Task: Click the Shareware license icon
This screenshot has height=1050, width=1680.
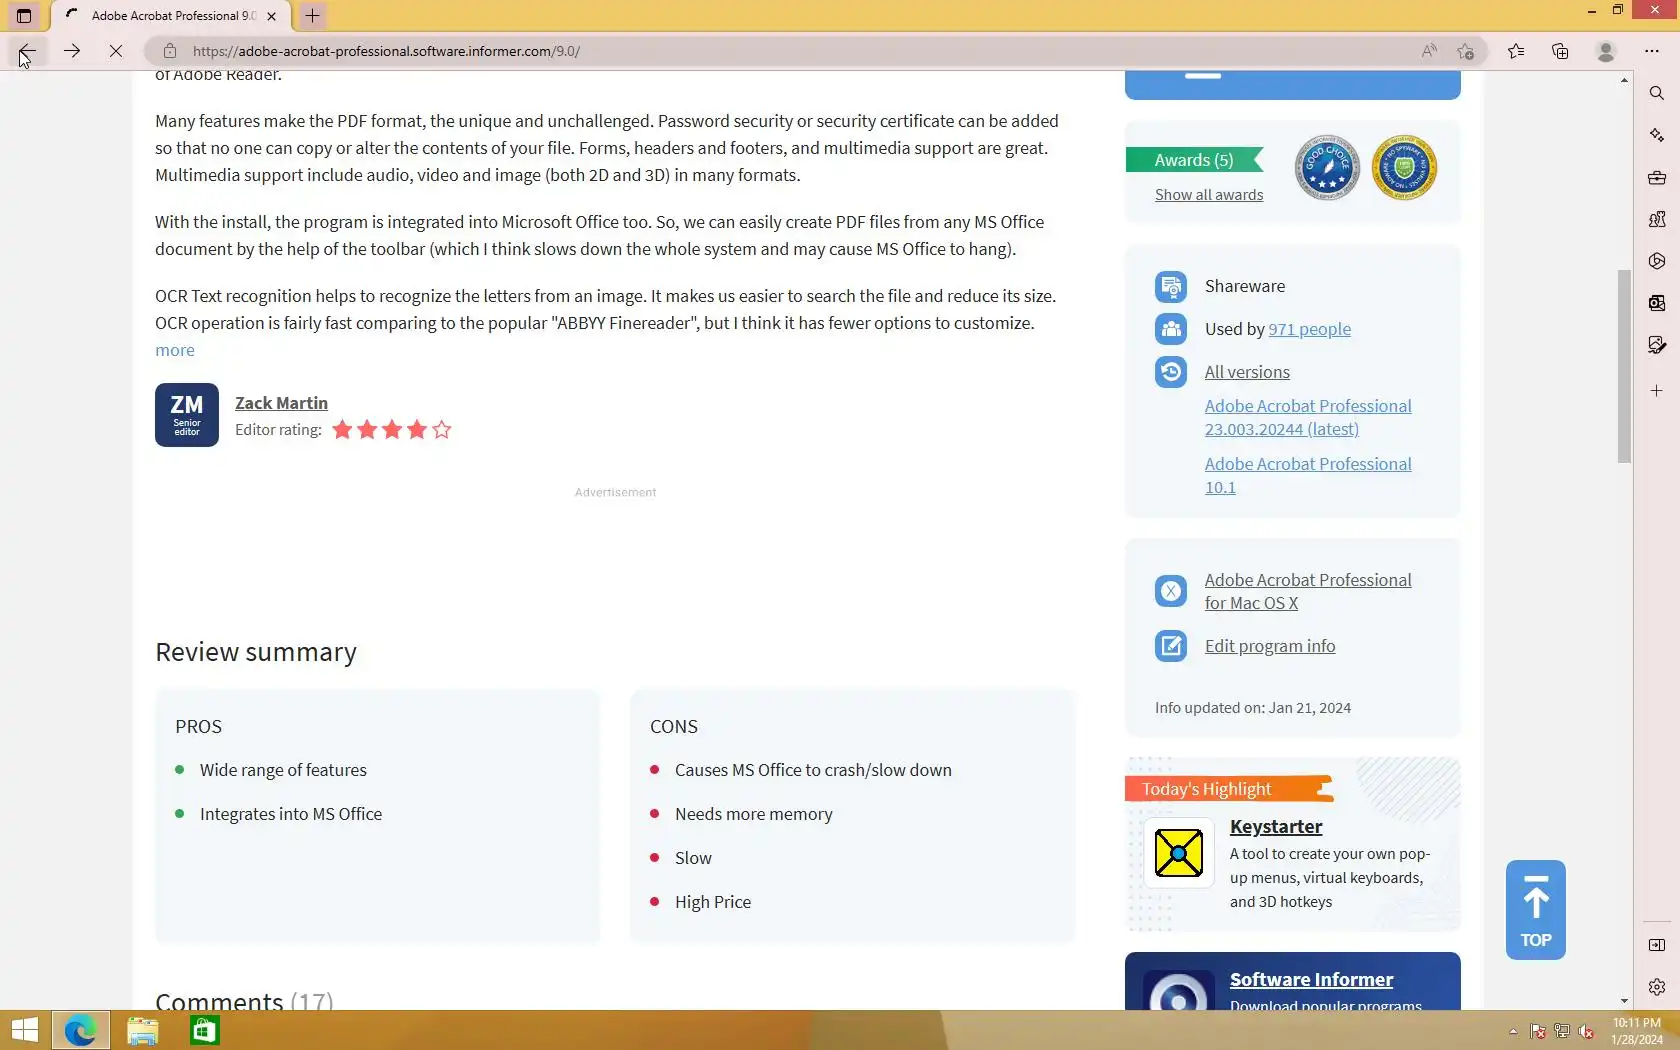Action: click(x=1171, y=287)
